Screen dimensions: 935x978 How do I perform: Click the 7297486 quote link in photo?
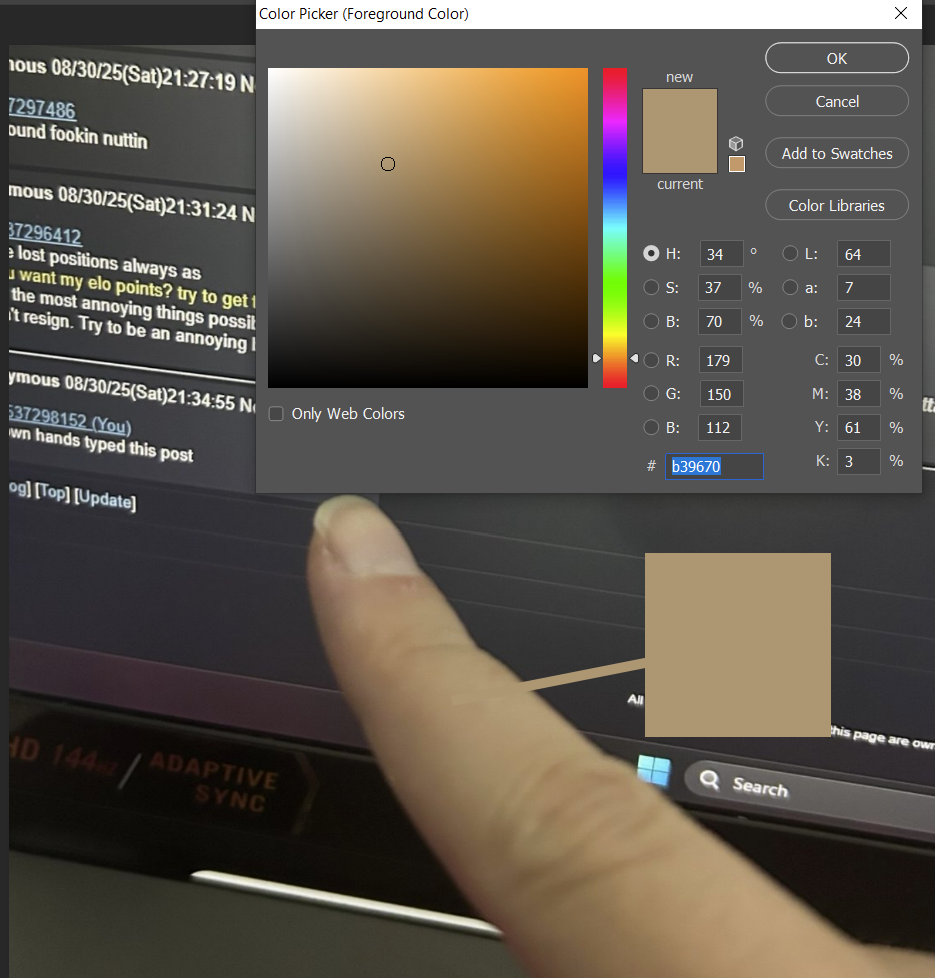coord(42,109)
